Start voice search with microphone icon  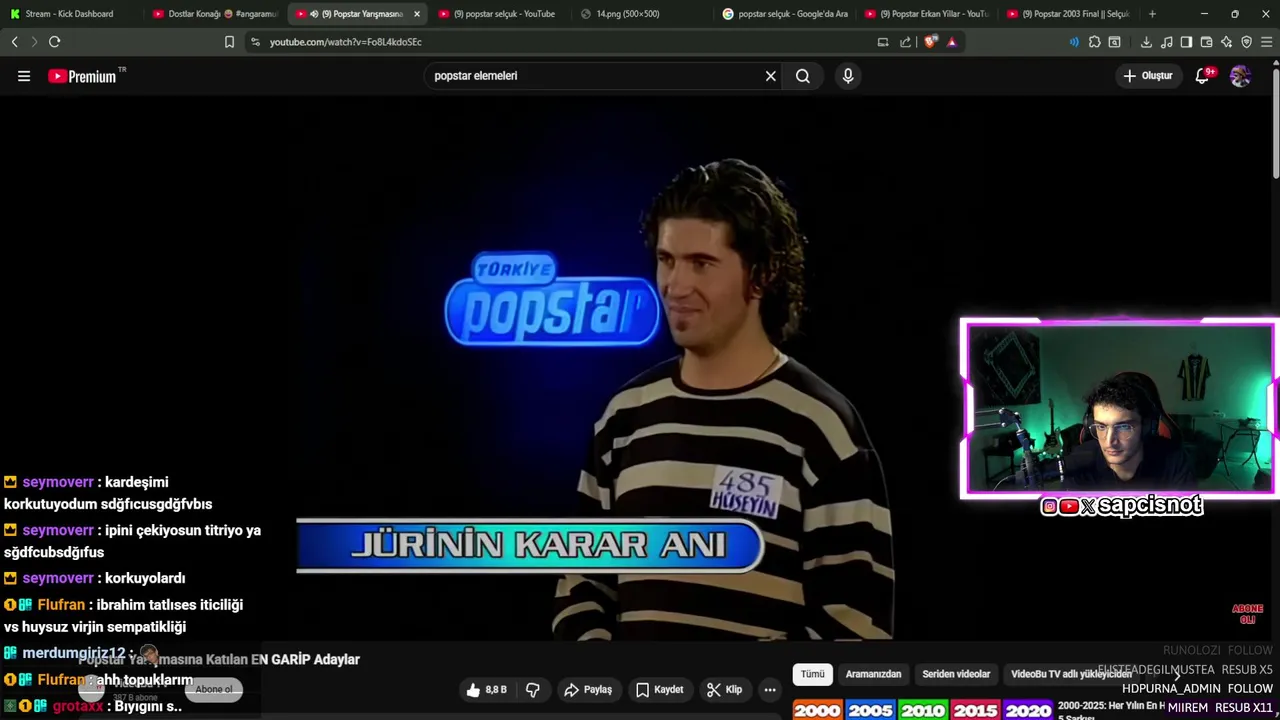(x=848, y=76)
